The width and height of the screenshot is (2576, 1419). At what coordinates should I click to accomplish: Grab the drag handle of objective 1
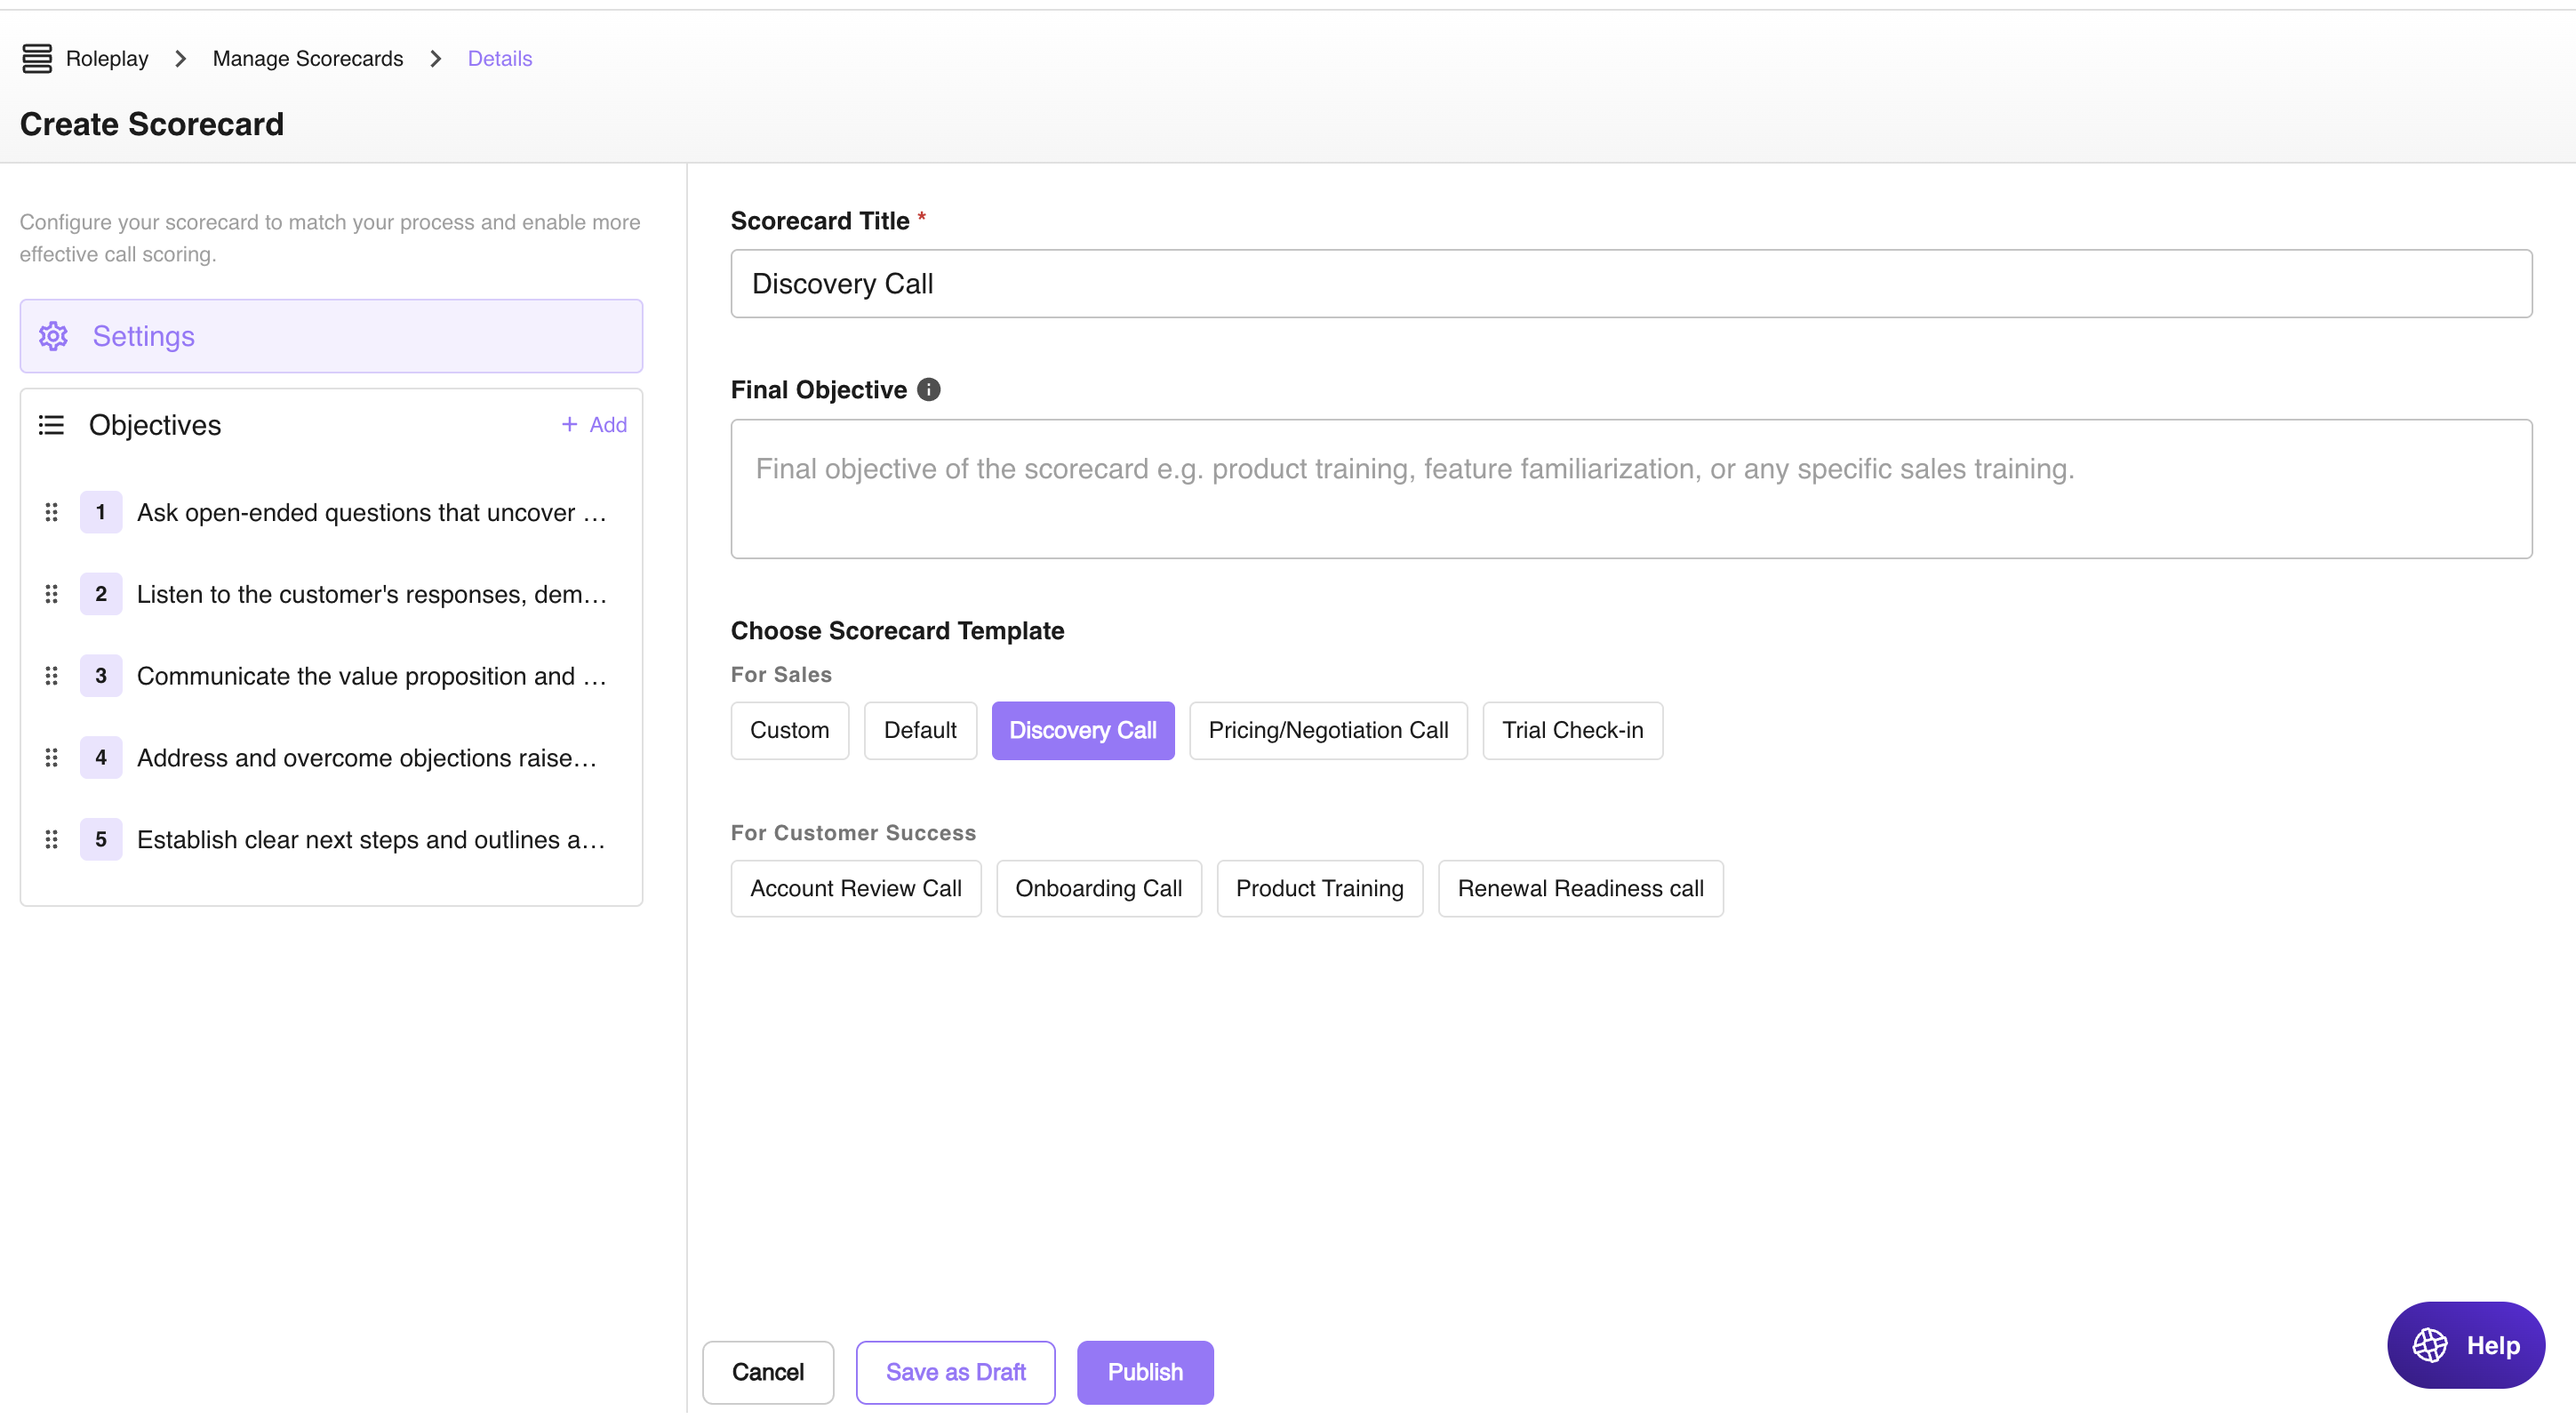coord(51,512)
